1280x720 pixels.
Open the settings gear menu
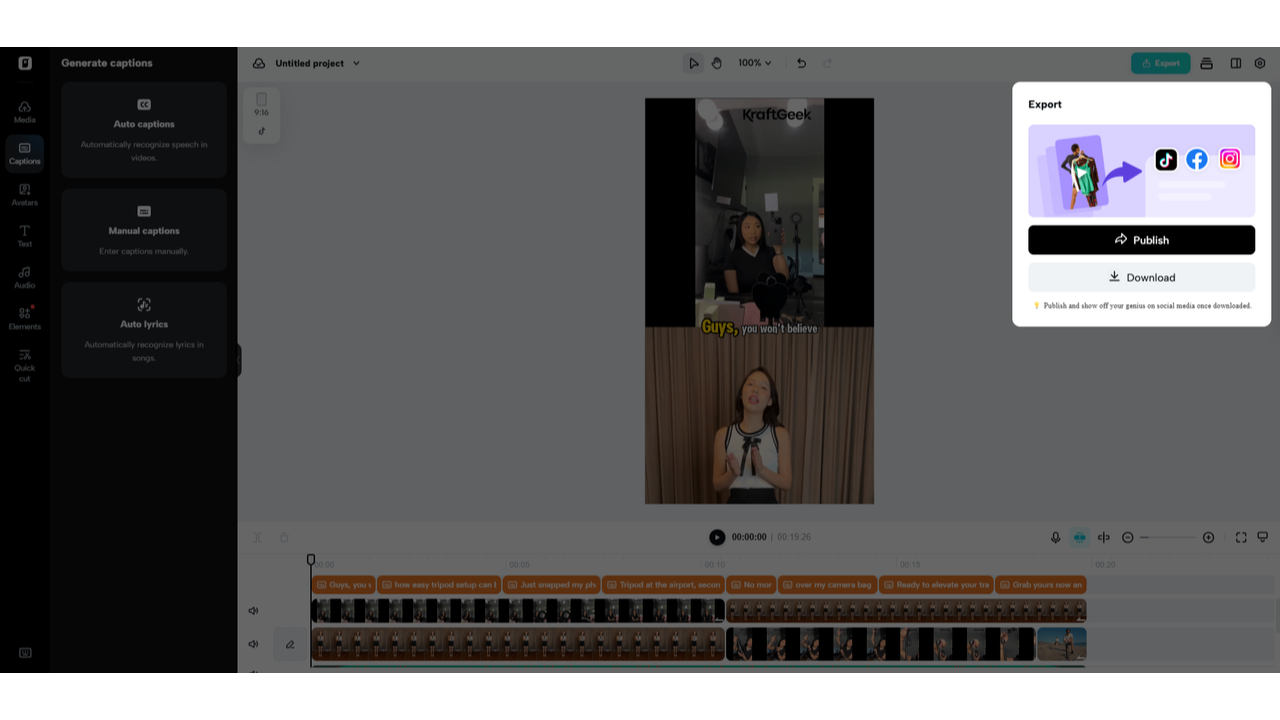pyautogui.click(x=1260, y=62)
